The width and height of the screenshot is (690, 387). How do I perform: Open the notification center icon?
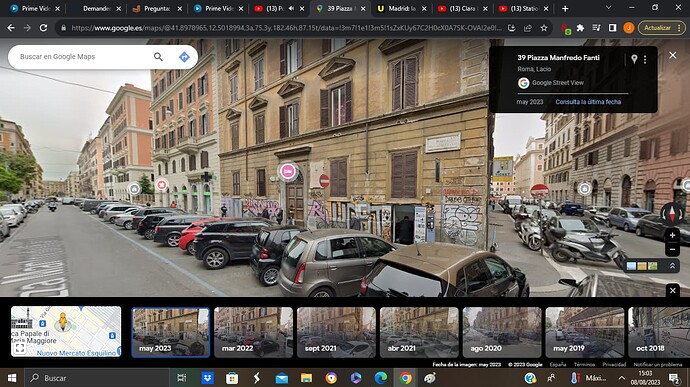click(674, 378)
